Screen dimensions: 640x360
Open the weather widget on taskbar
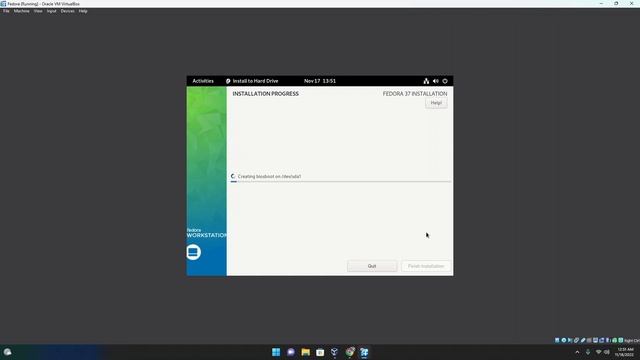point(7,352)
